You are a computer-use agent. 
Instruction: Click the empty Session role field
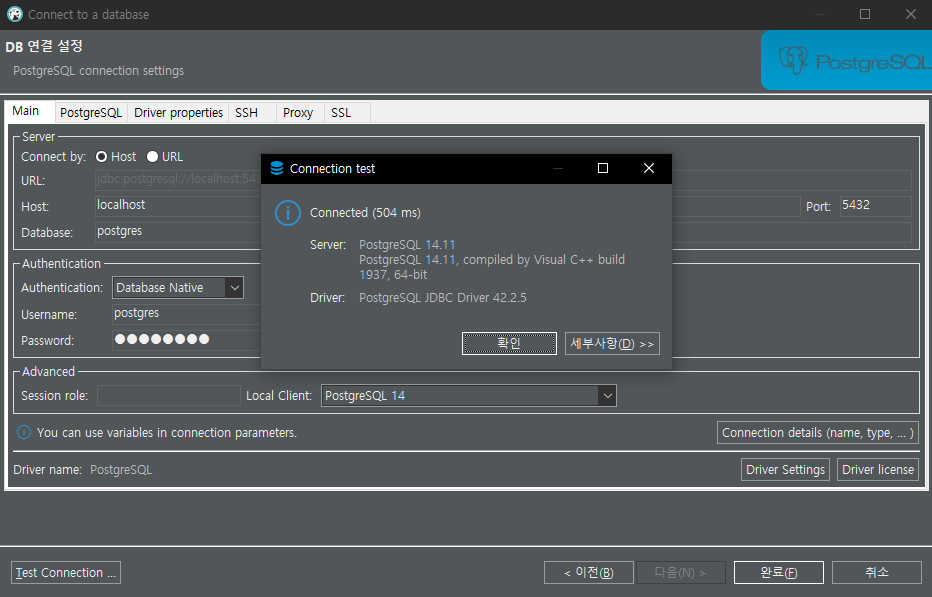pos(169,395)
